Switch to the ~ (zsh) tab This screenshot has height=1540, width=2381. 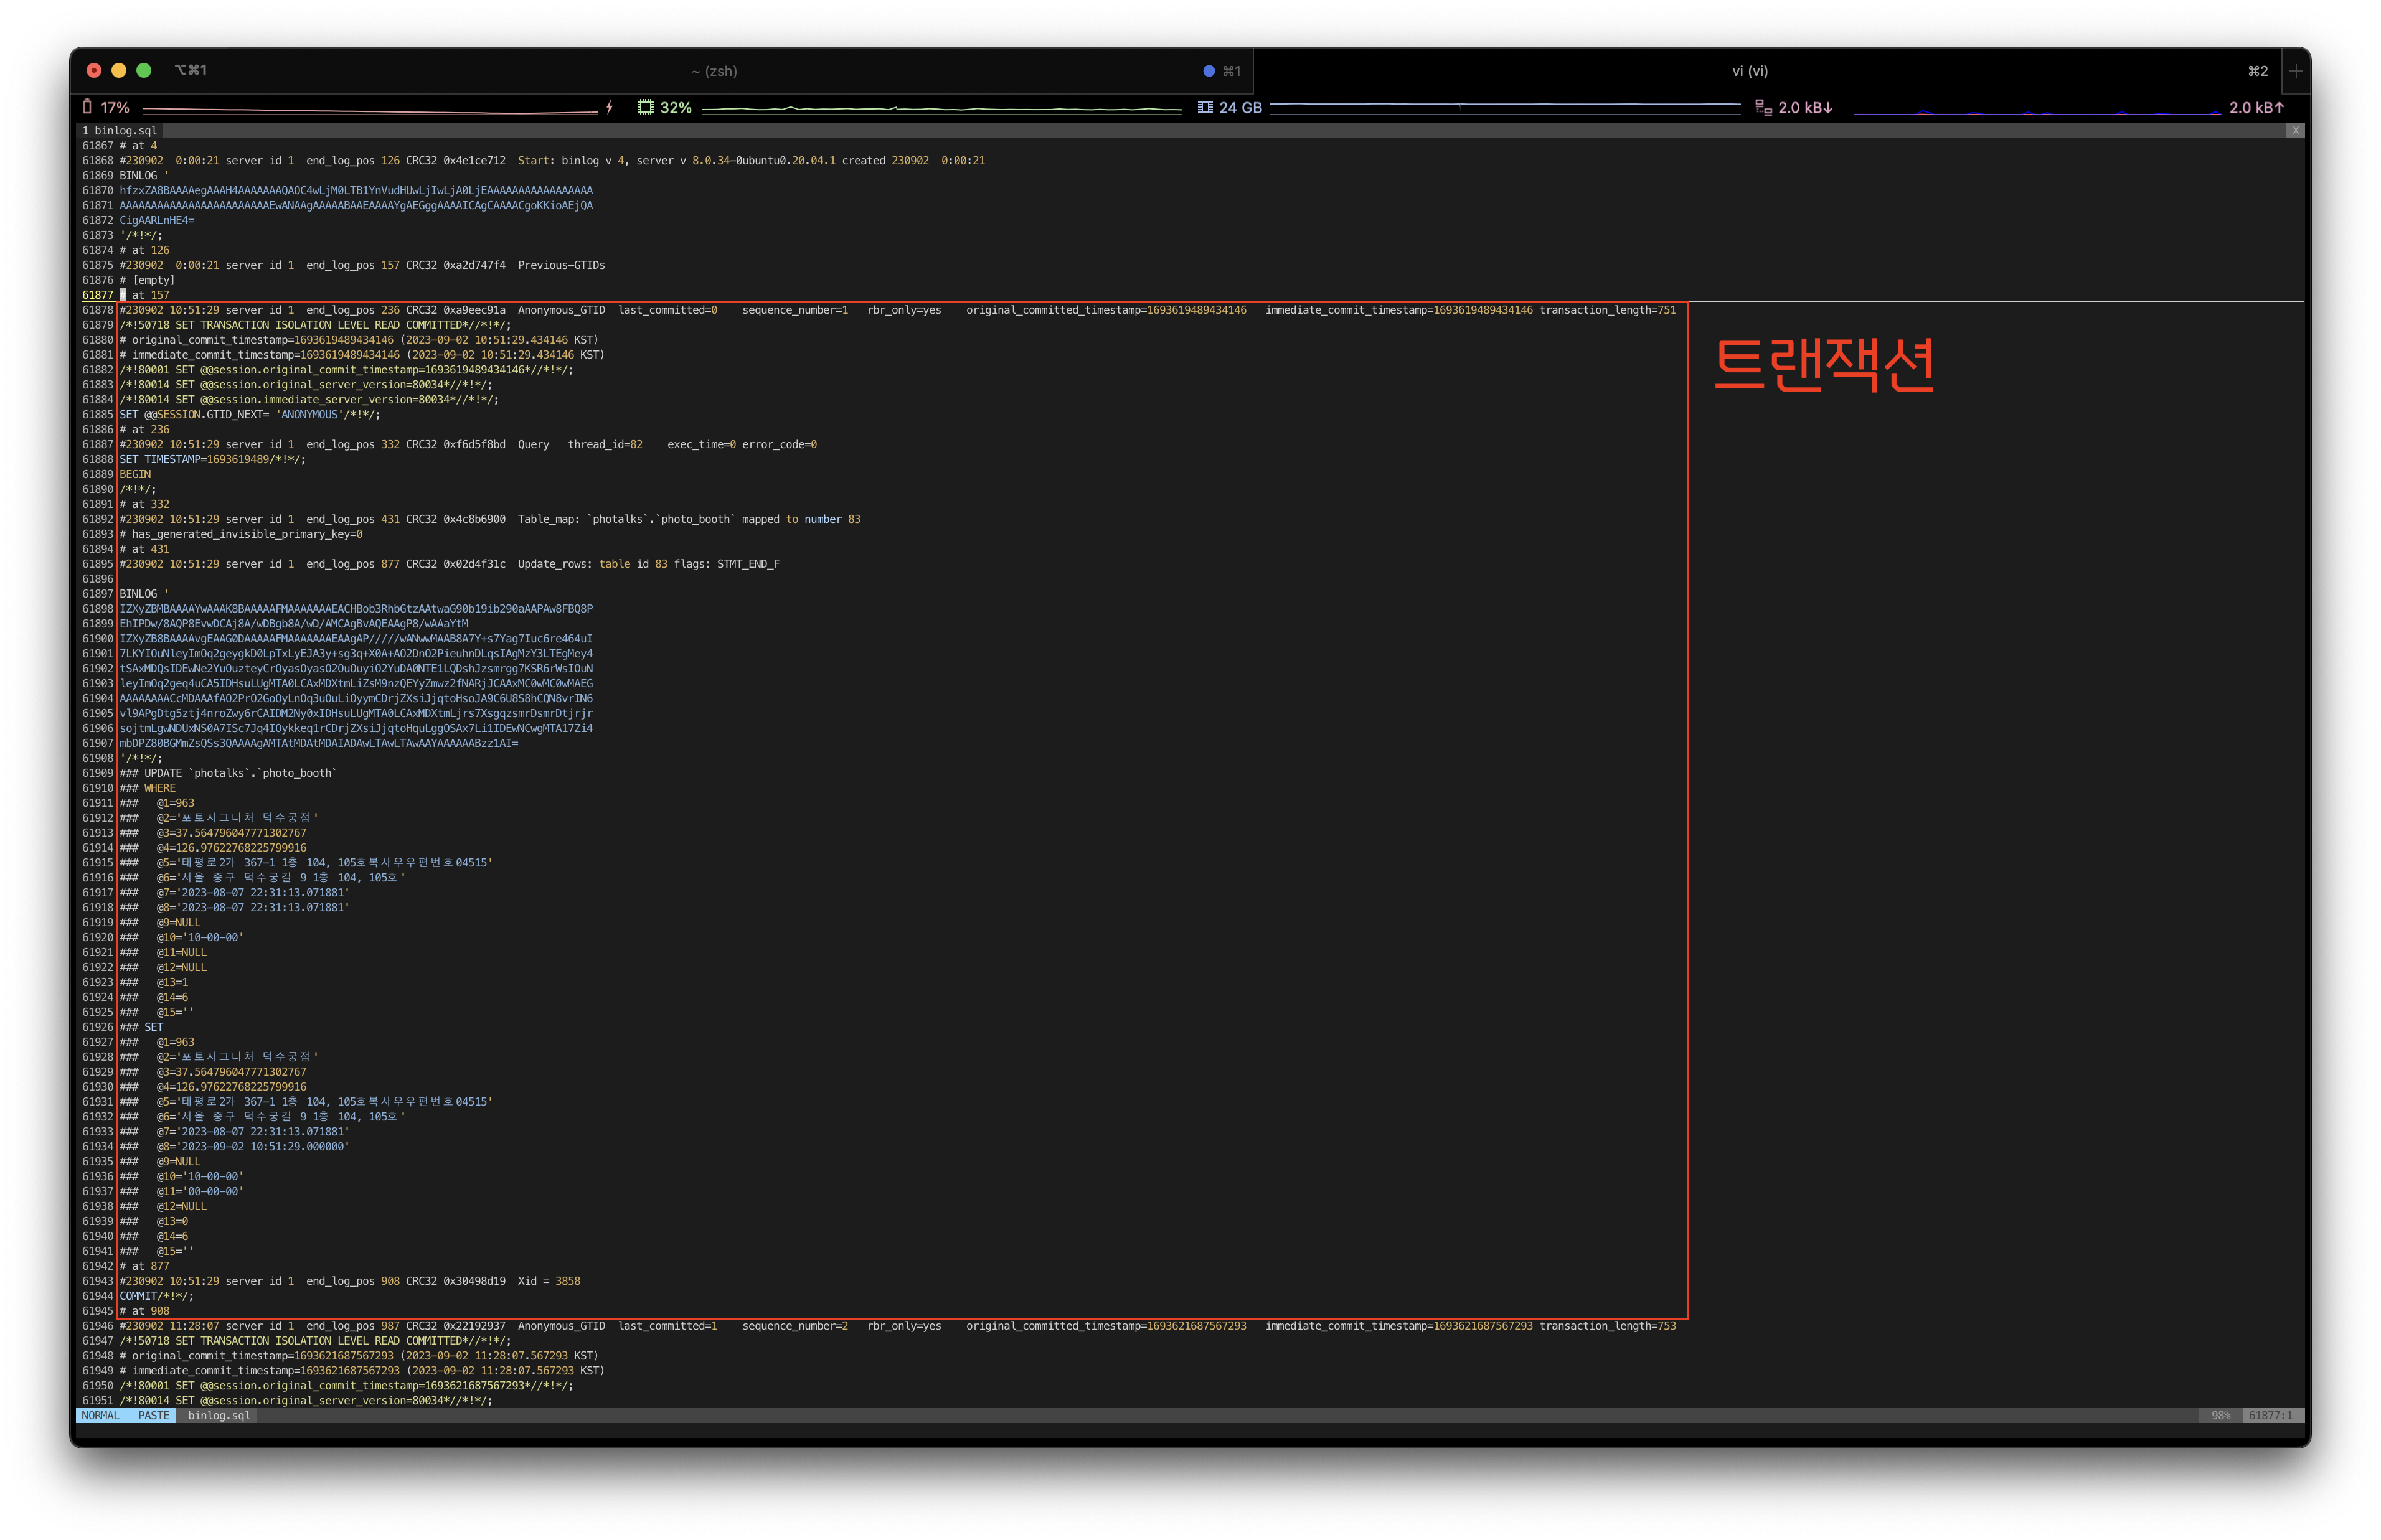[x=714, y=71]
